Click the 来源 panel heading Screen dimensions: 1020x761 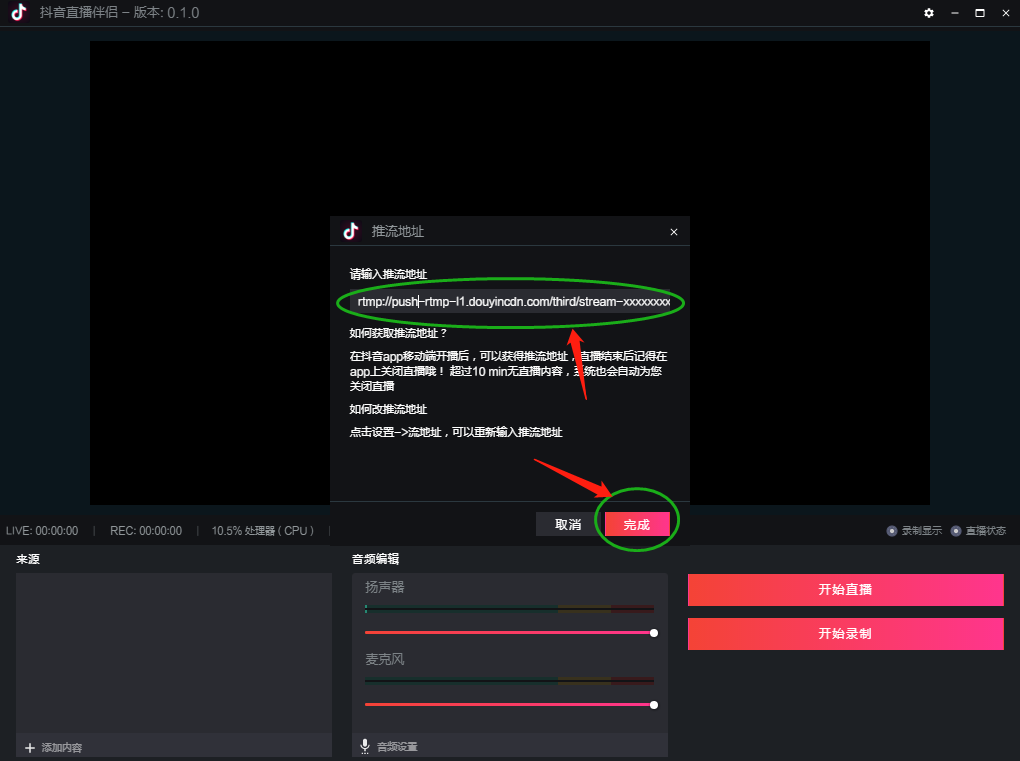pyautogui.click(x=28, y=559)
